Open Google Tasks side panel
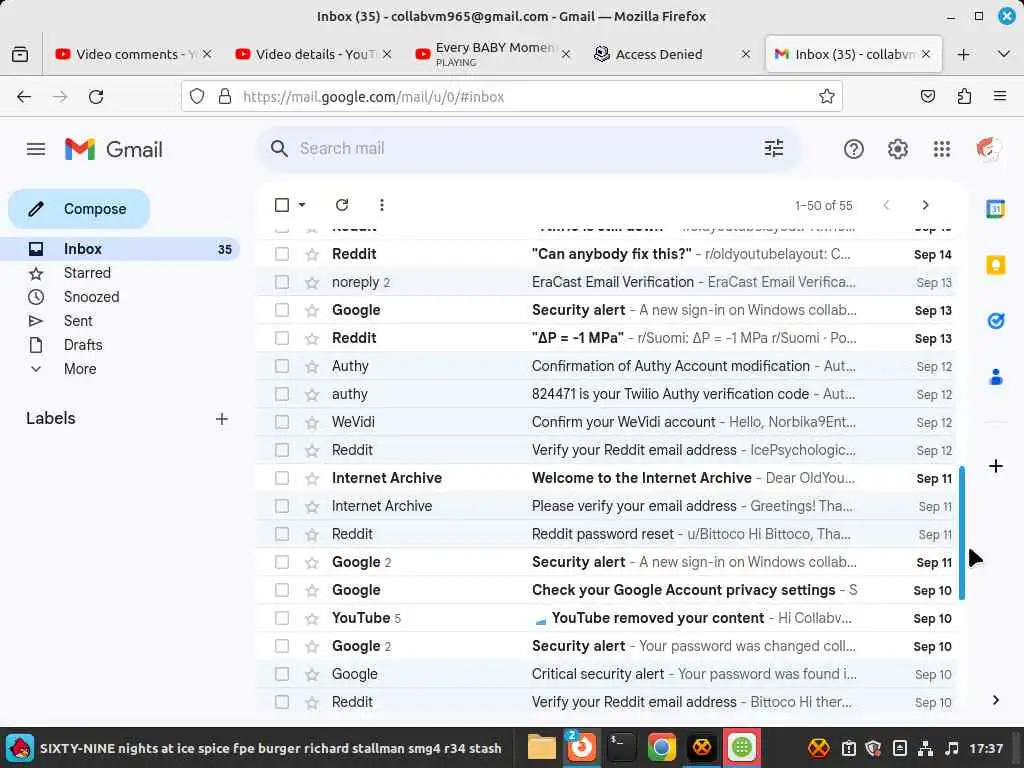Viewport: 1024px width, 768px height. [995, 321]
